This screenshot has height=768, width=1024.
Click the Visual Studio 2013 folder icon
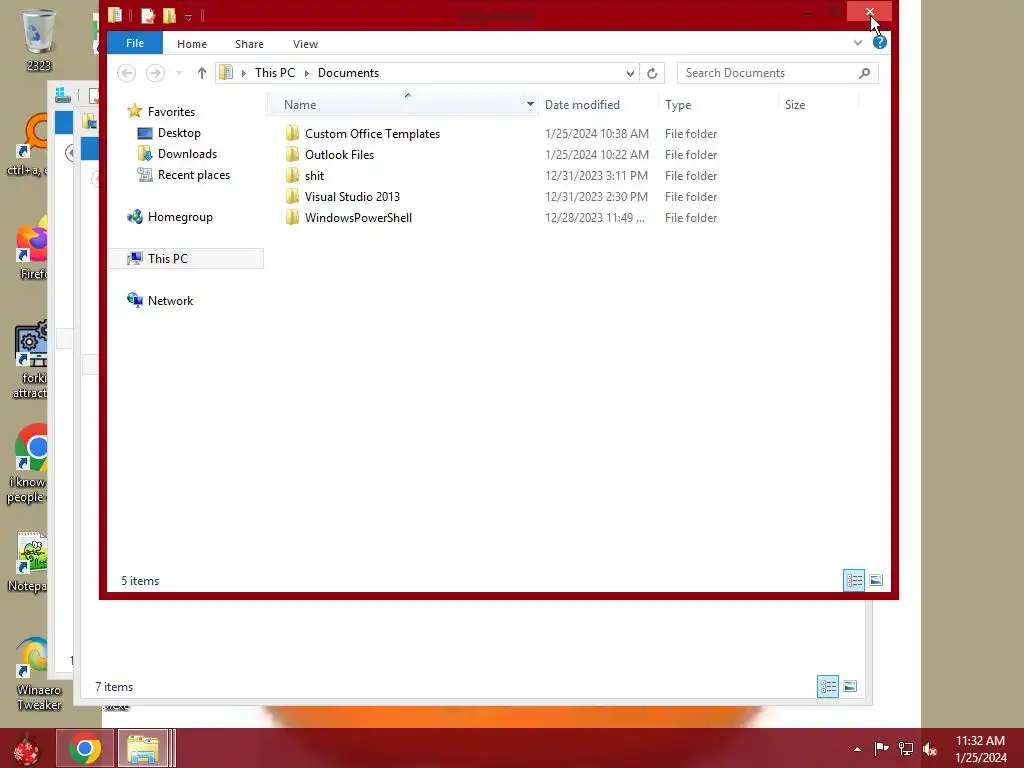292,196
